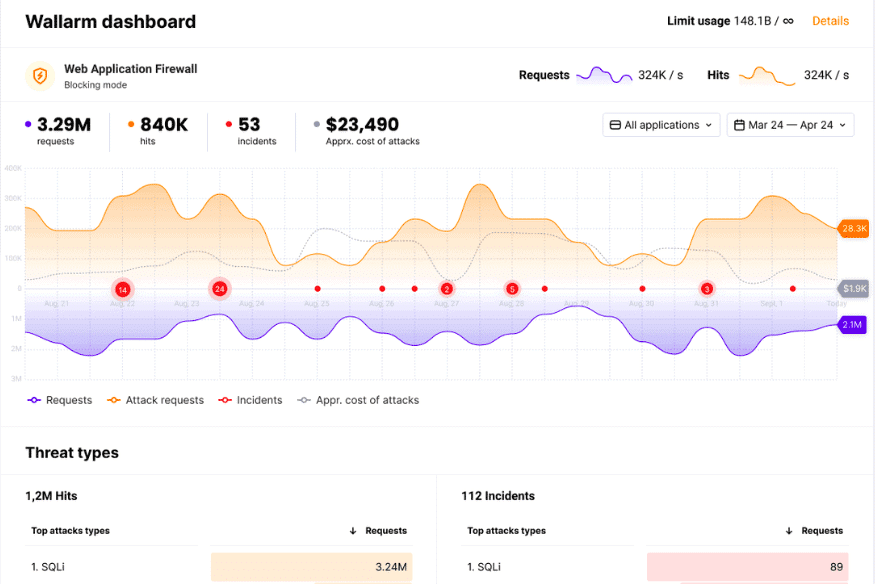875x584 pixels.
Task: Click the 840K hits stat
Action: [158, 131]
